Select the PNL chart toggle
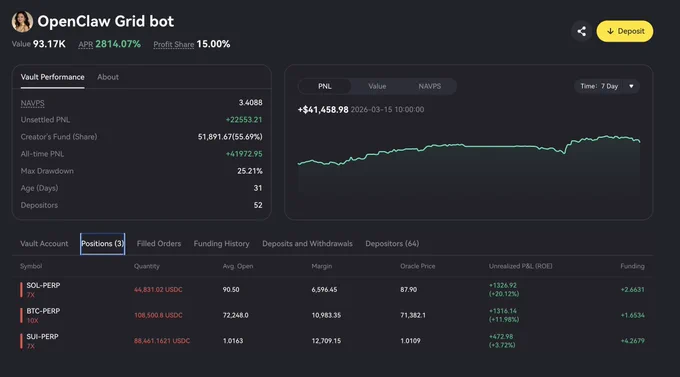The height and width of the screenshot is (377, 680). point(325,86)
